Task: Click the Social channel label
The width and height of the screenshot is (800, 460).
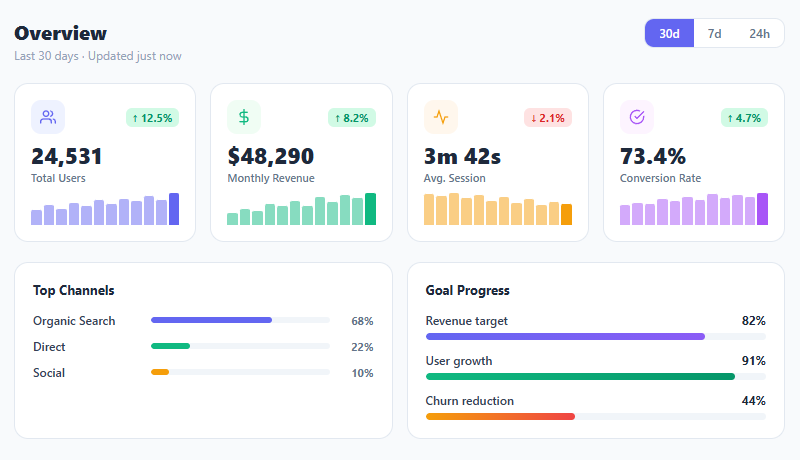Action: 49,373
